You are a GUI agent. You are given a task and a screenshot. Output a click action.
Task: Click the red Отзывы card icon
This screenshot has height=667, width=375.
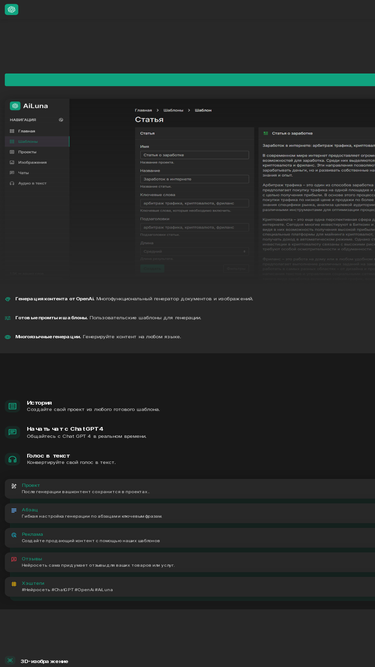pos(14,559)
